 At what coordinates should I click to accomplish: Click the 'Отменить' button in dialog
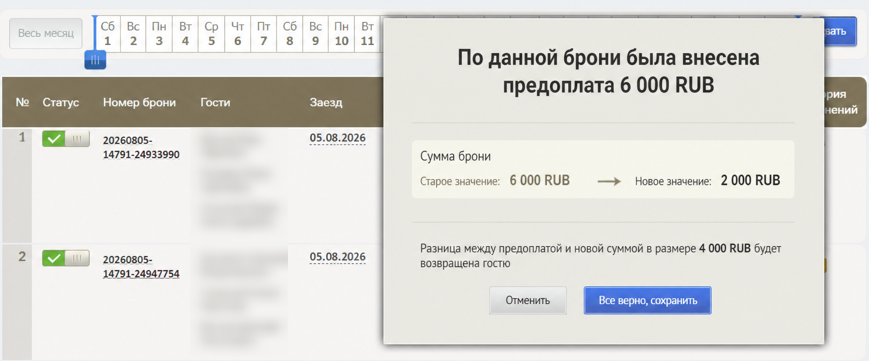(x=528, y=301)
